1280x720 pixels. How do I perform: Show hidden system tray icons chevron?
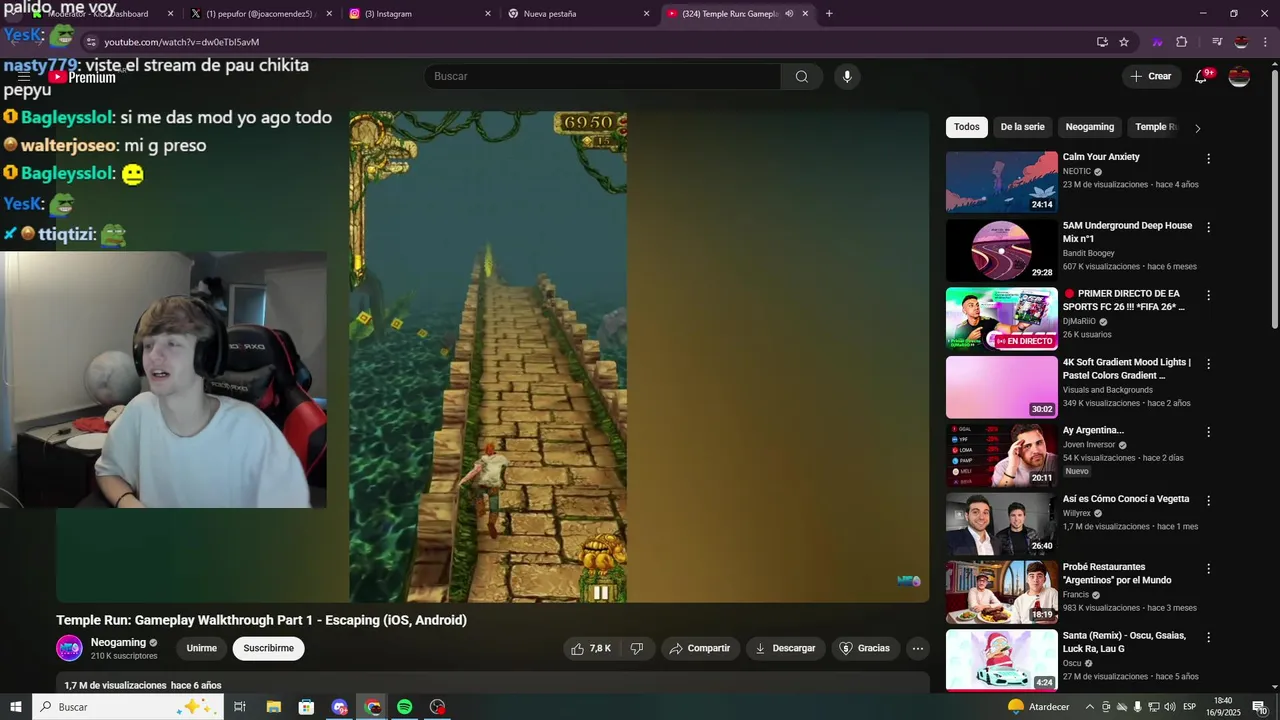point(1090,707)
